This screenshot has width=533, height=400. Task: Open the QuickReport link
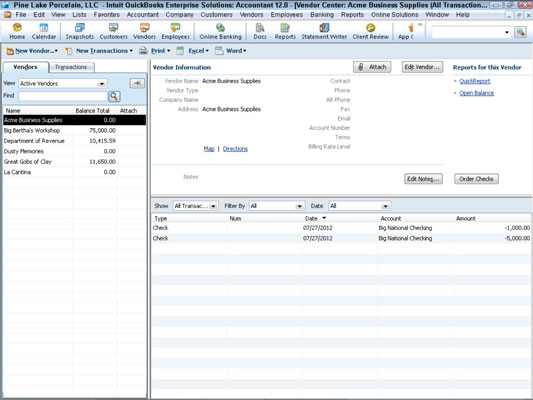coord(475,81)
